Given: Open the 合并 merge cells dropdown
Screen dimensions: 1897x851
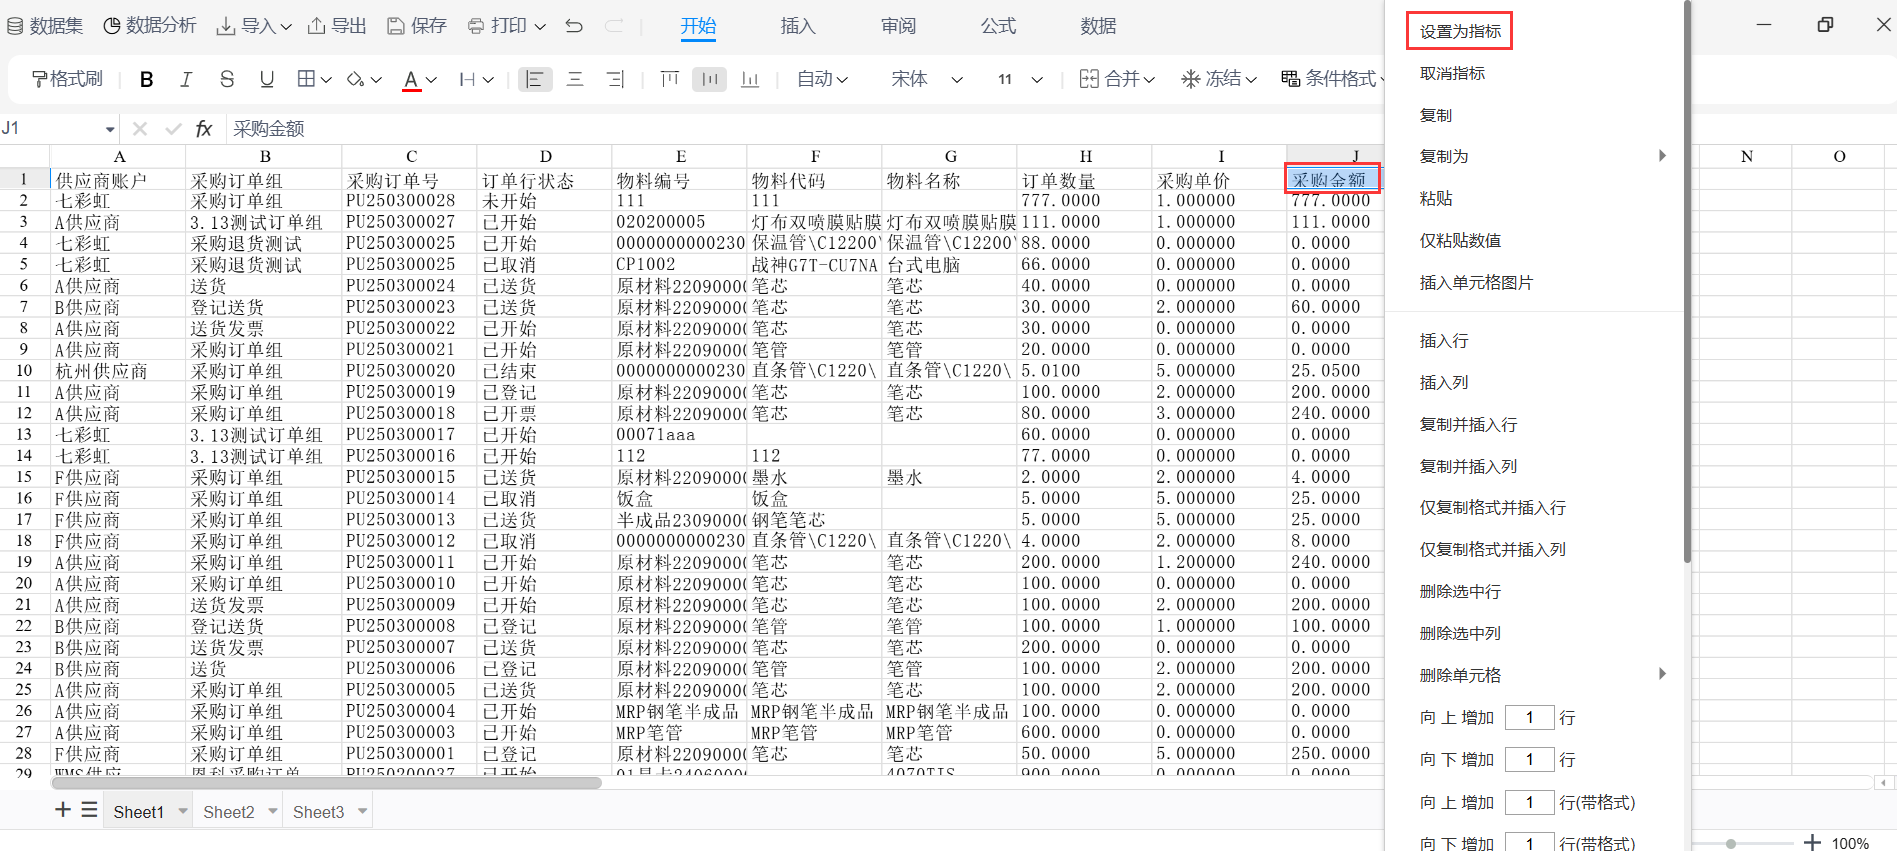Looking at the screenshot, I should (1117, 79).
